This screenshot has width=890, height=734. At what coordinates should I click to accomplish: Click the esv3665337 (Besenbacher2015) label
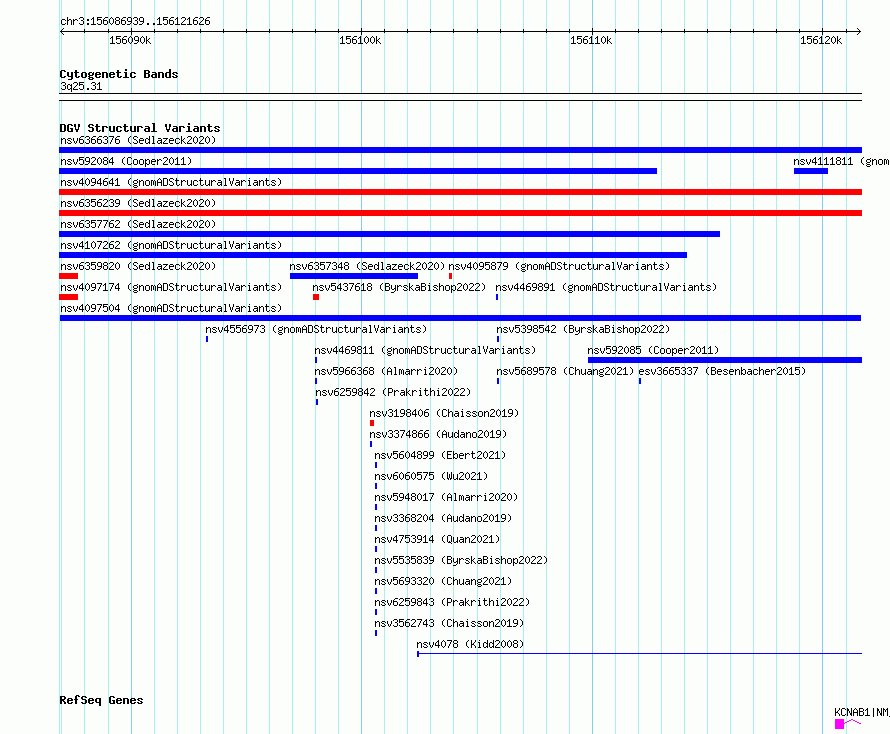coord(722,371)
